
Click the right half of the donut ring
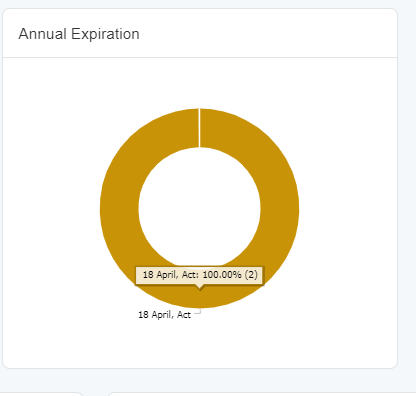pos(280,208)
